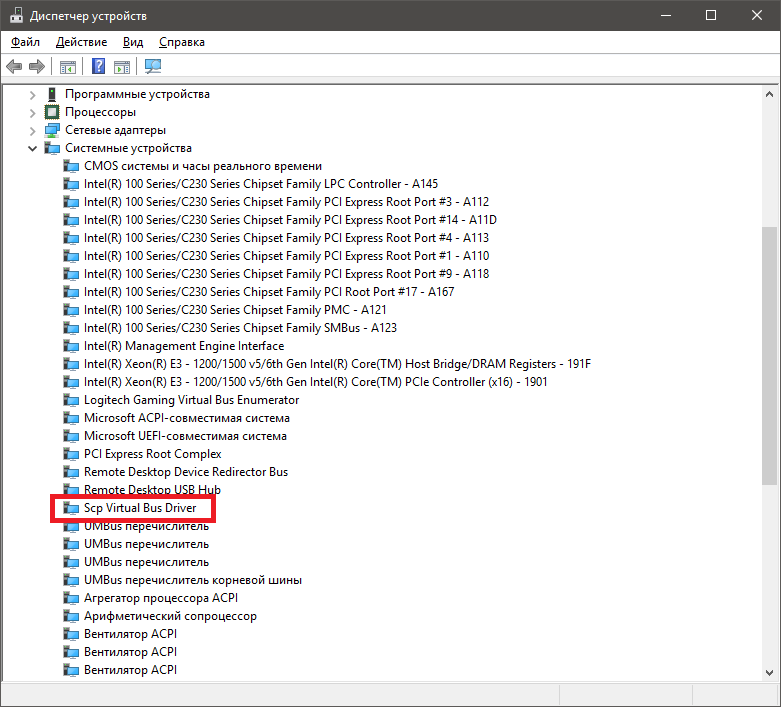The width and height of the screenshot is (781, 708).
Task: Open the Вид menu
Action: (x=133, y=42)
